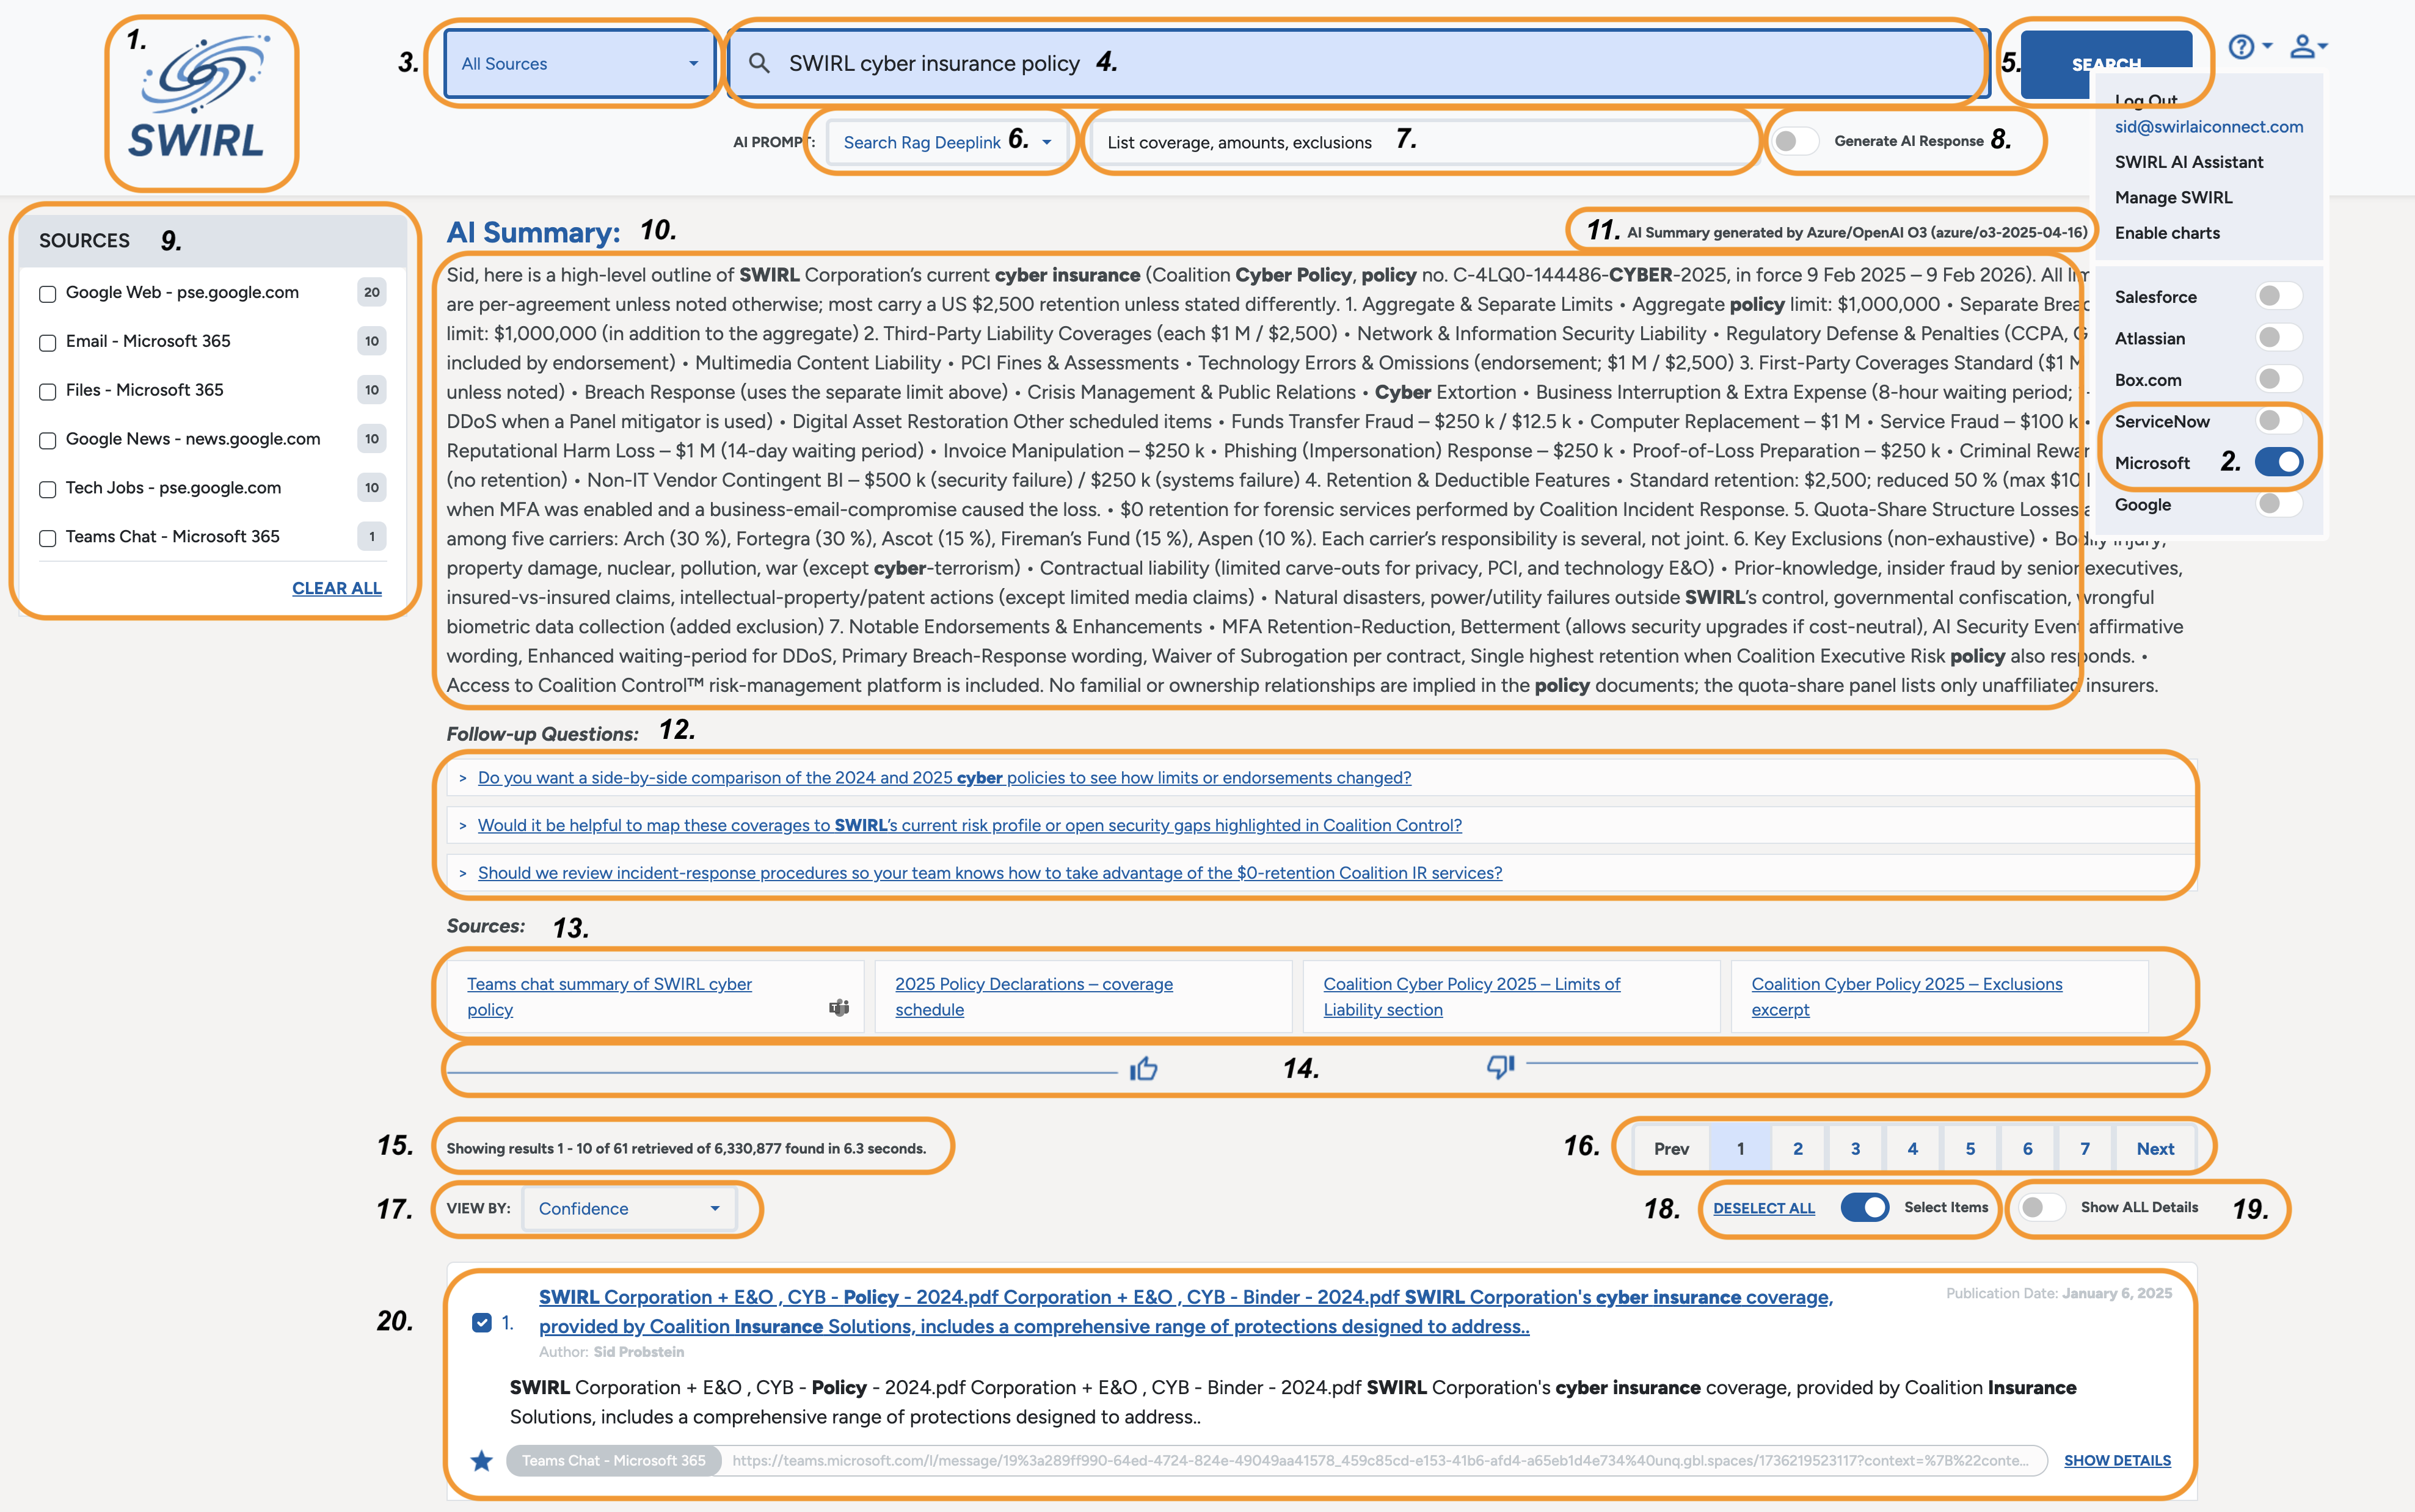Screen dimensions: 2415x1512
Task: Click the magnifier icon in search box
Action: tap(760, 63)
